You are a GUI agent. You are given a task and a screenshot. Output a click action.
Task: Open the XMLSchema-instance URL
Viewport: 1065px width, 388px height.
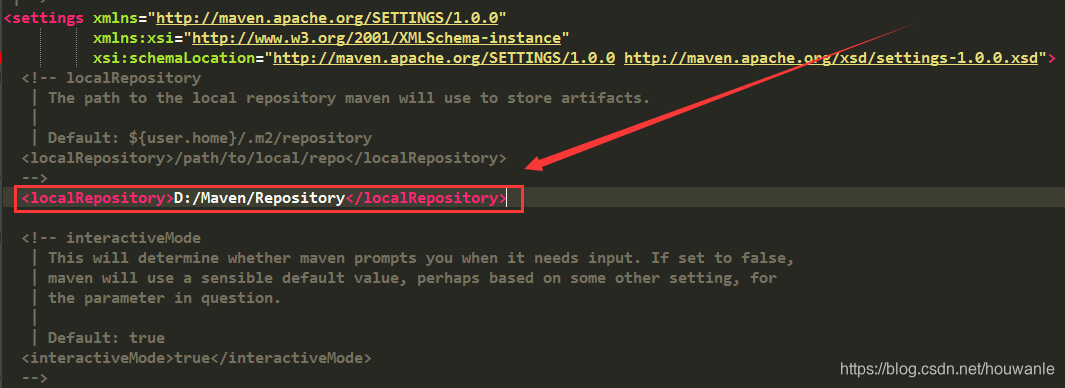(376, 38)
